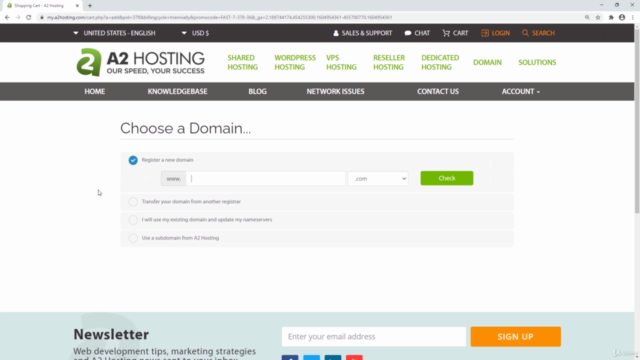The image size is (640, 360).
Task: Open Domain menu
Action: (487, 62)
